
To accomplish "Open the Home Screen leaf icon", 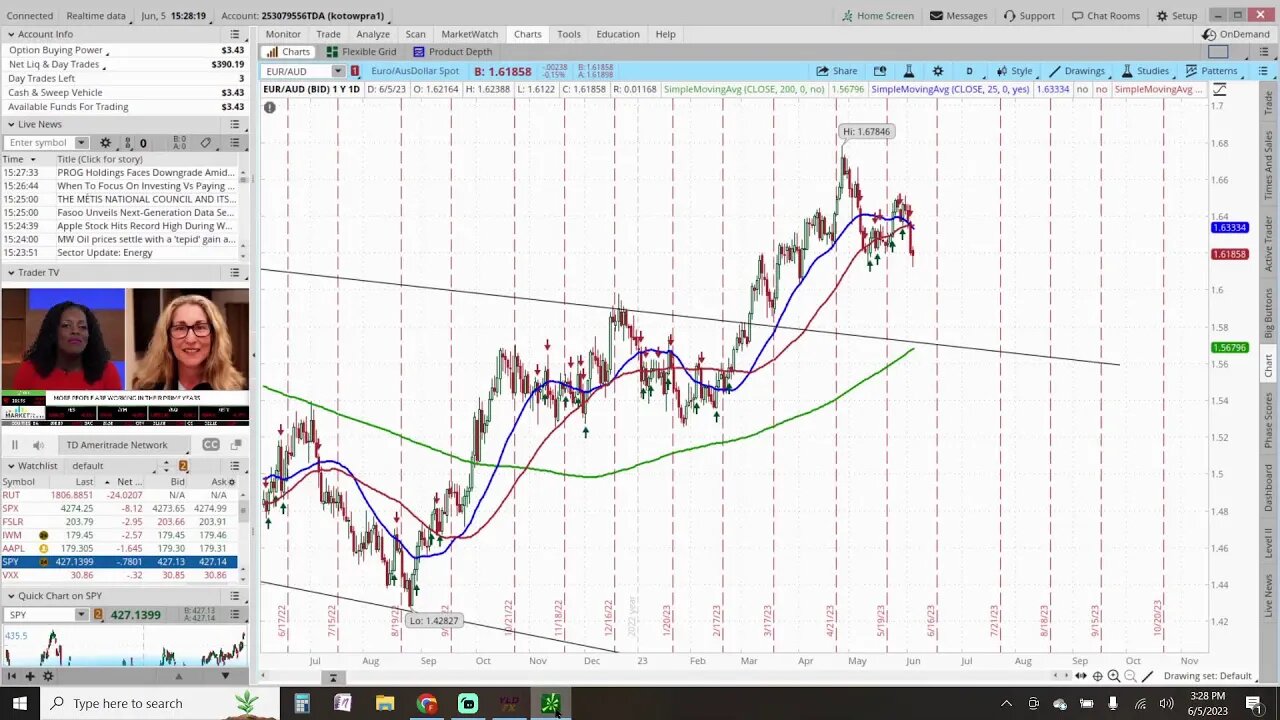I will pyautogui.click(x=847, y=16).
